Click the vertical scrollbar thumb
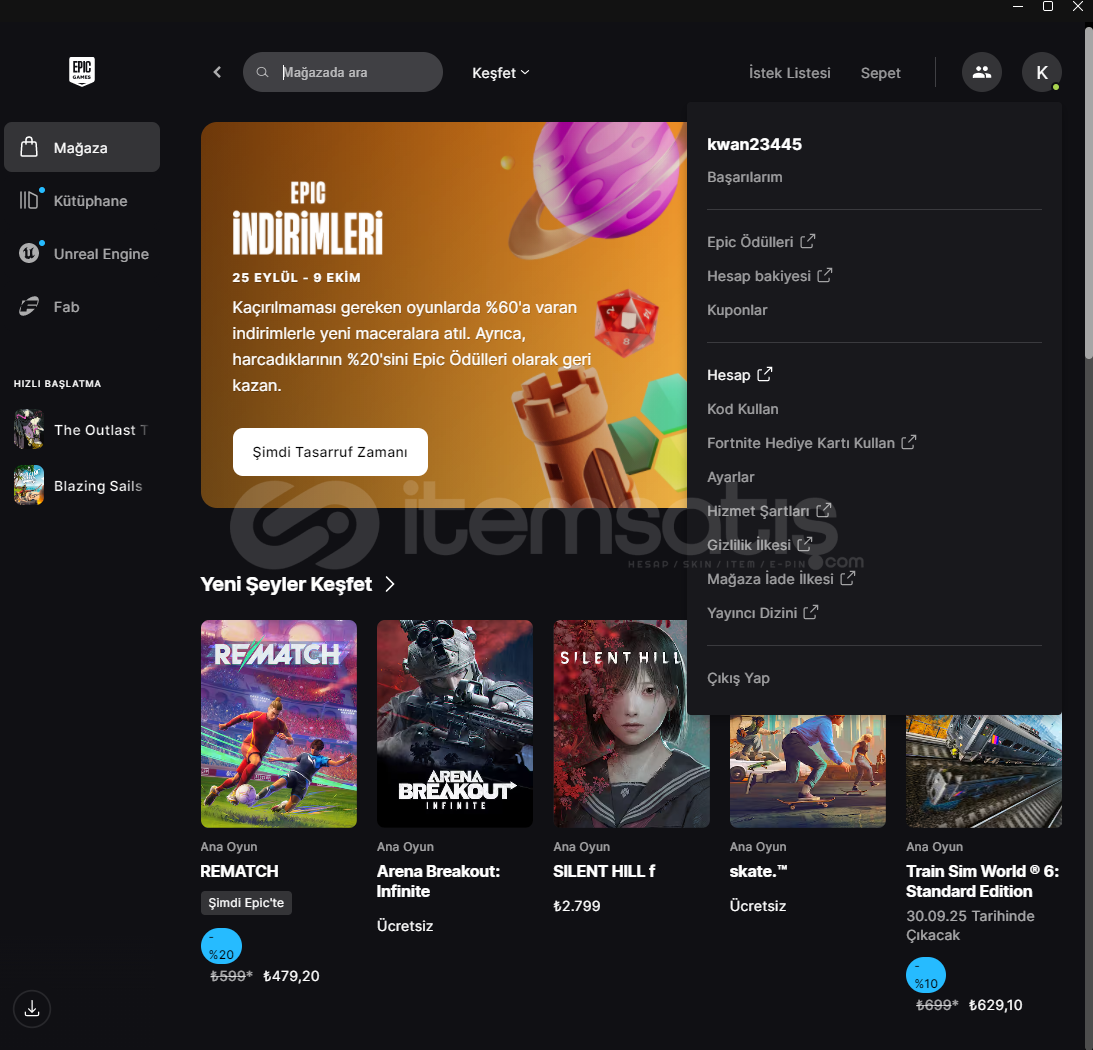Viewport: 1093px width, 1050px height. (1088, 192)
